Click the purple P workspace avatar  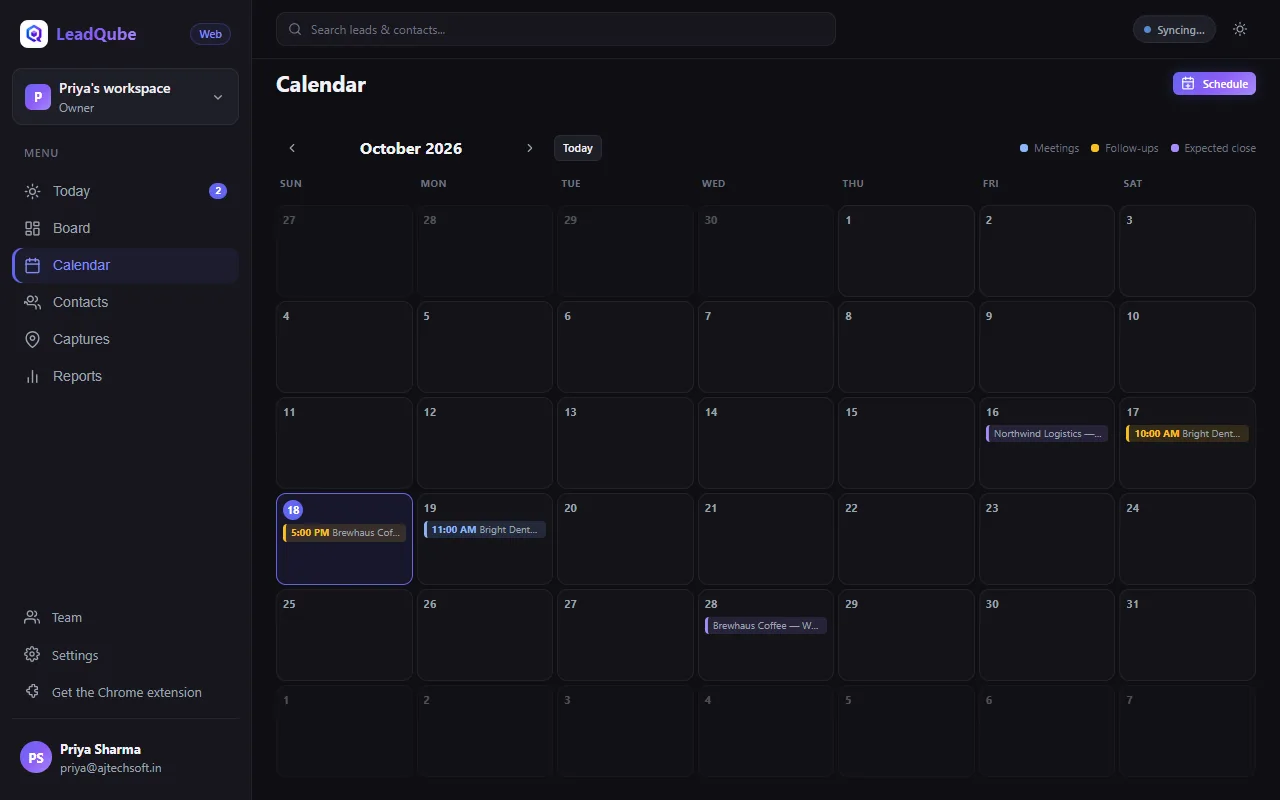pyautogui.click(x=38, y=97)
